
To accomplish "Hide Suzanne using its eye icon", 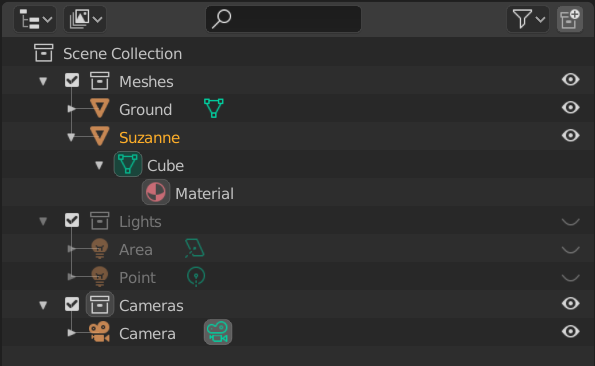I will point(570,135).
